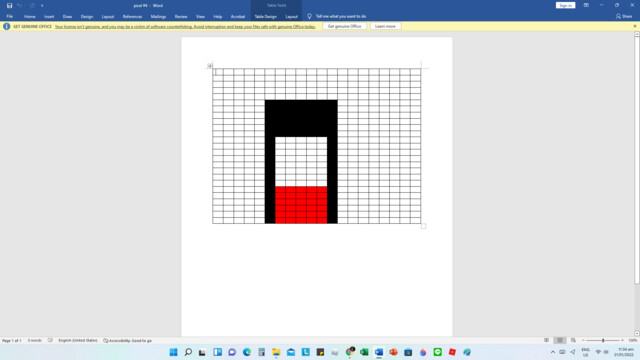Click the zoom slider handle
The height and width of the screenshot is (360, 640).
point(603,340)
